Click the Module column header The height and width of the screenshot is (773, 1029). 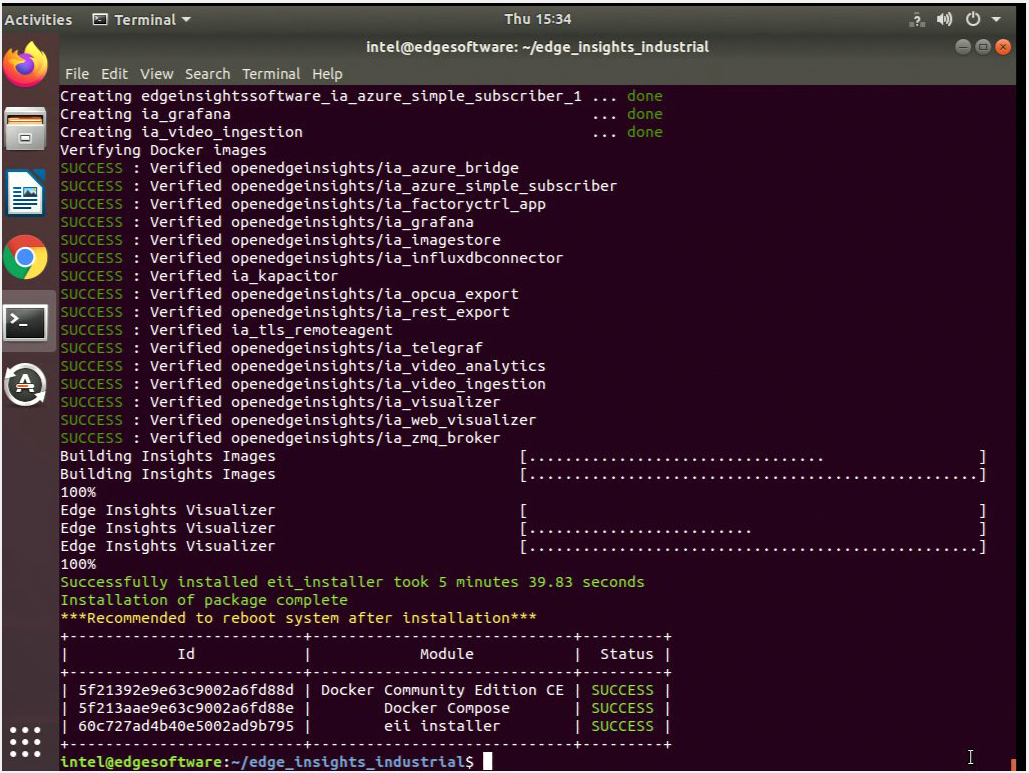[x=446, y=654]
